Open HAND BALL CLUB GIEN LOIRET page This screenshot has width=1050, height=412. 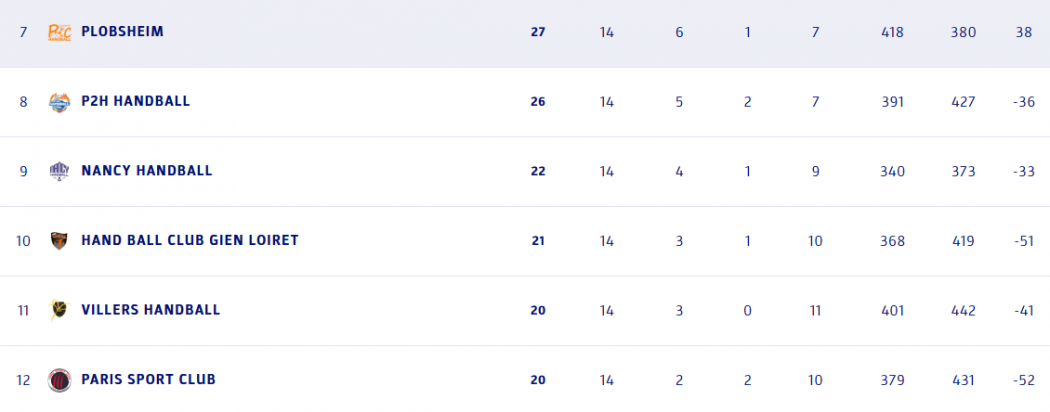(x=189, y=241)
